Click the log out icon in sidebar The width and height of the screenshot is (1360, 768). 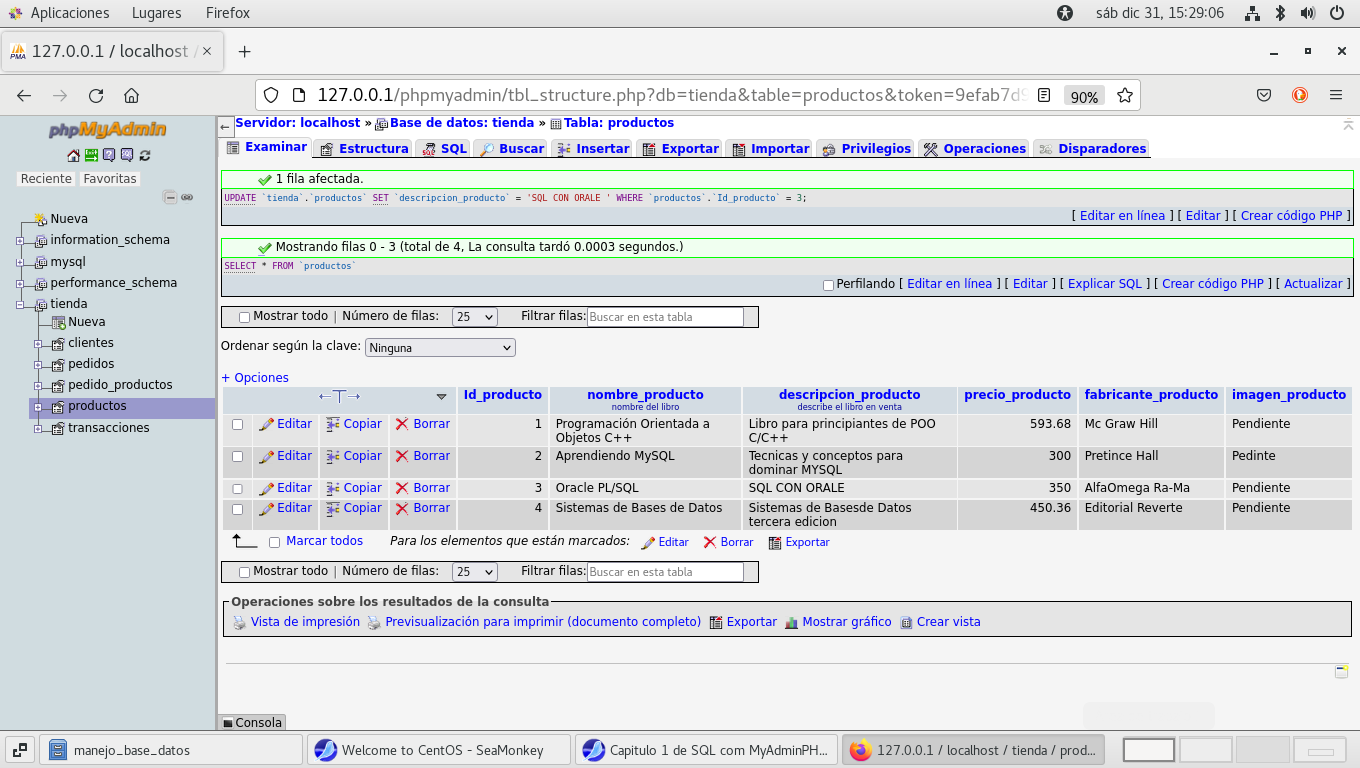coord(91,155)
